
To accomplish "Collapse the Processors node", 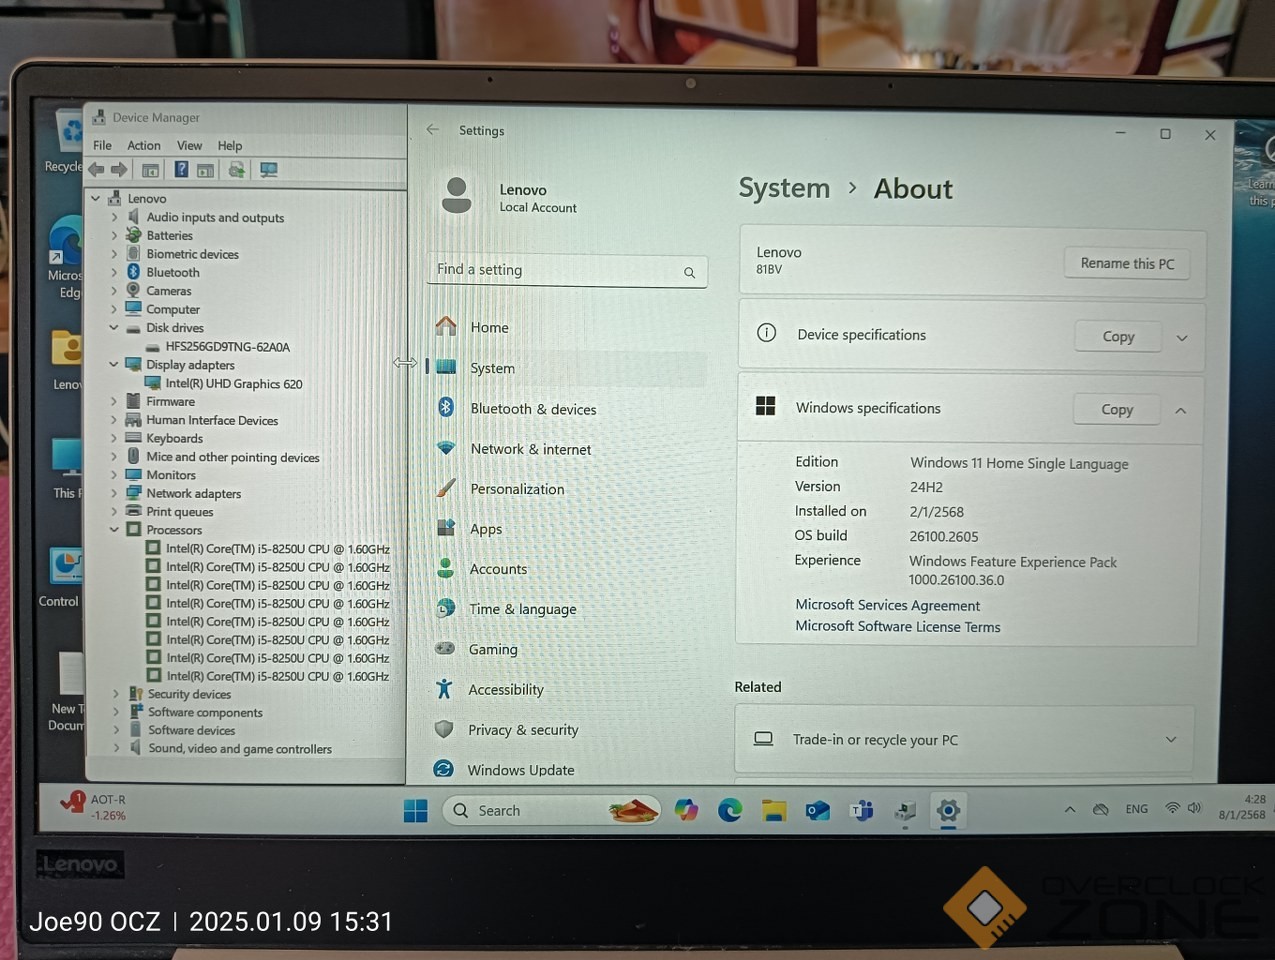I will click(114, 530).
